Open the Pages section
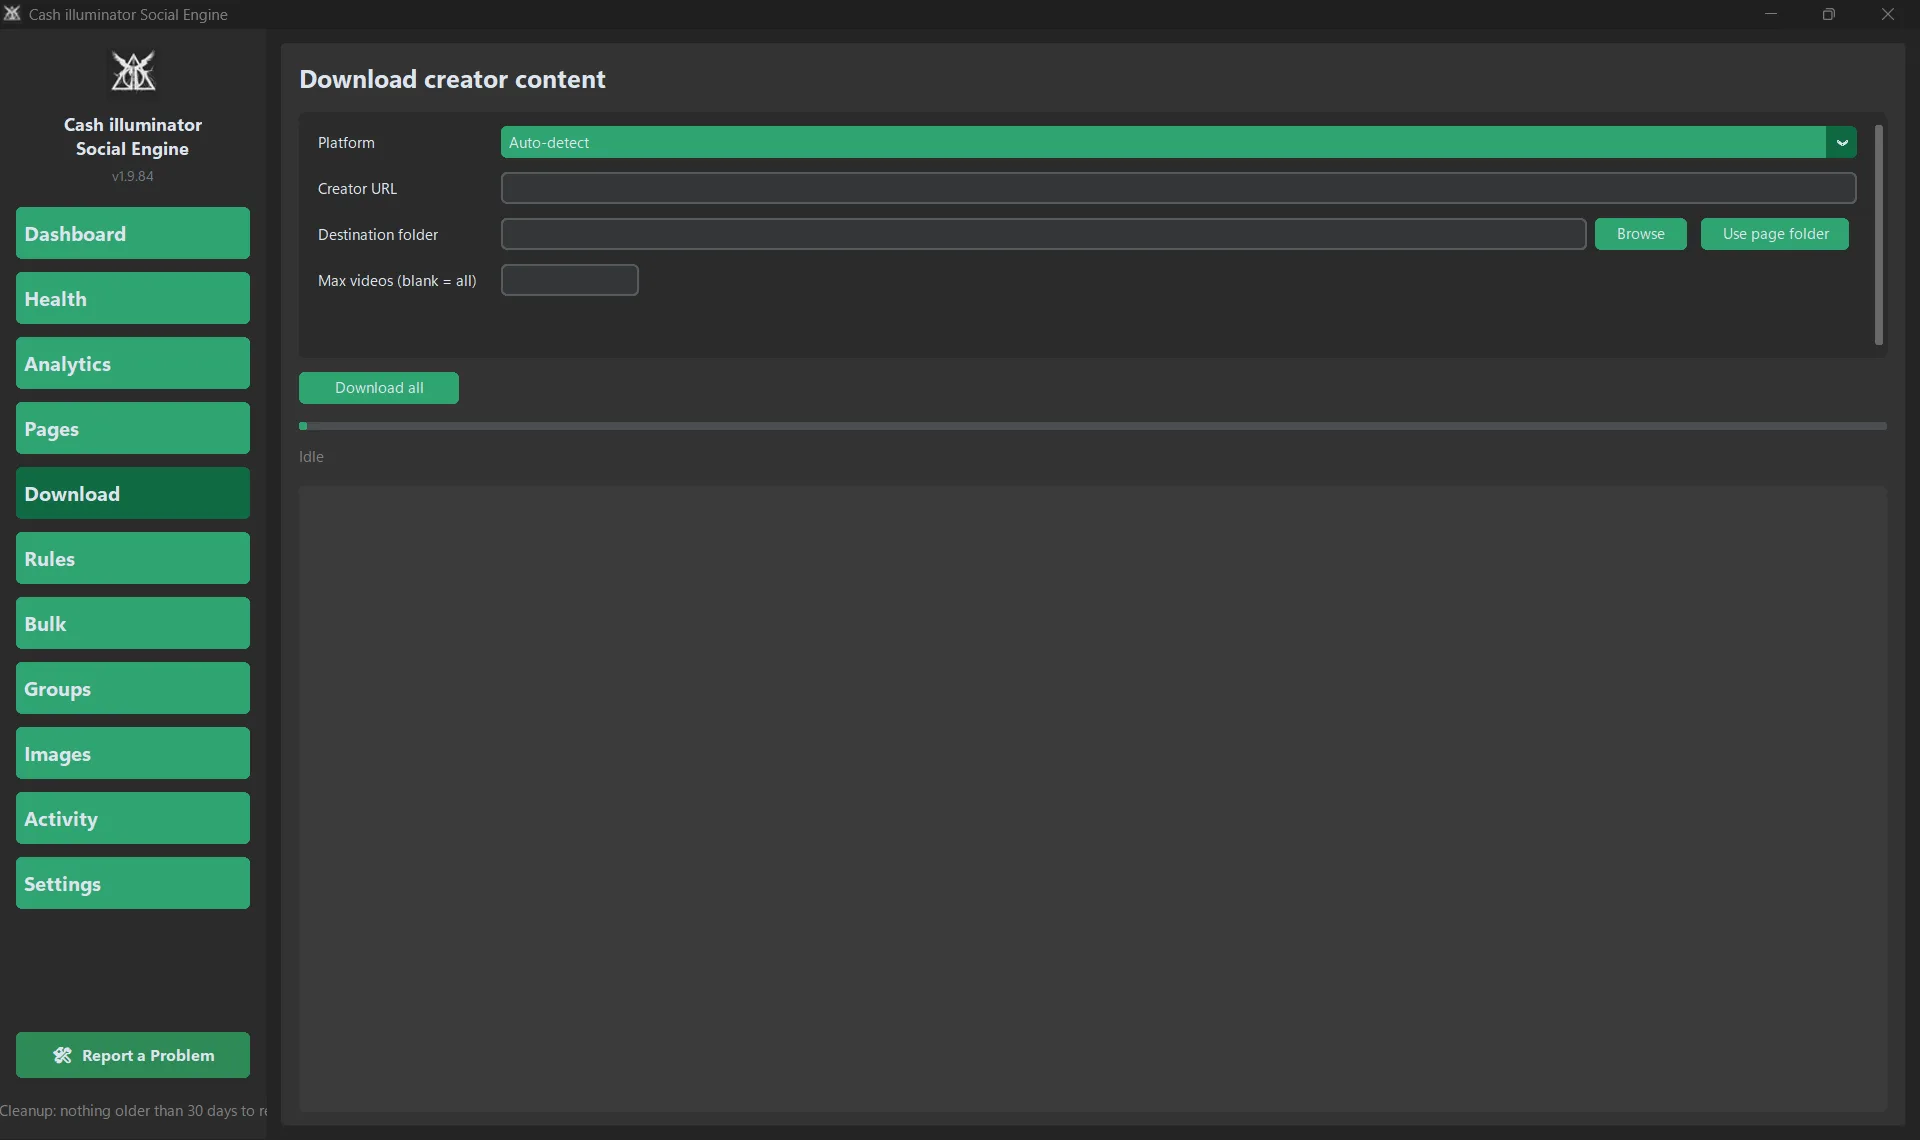Image resolution: width=1920 pixels, height=1140 pixels. click(x=133, y=428)
